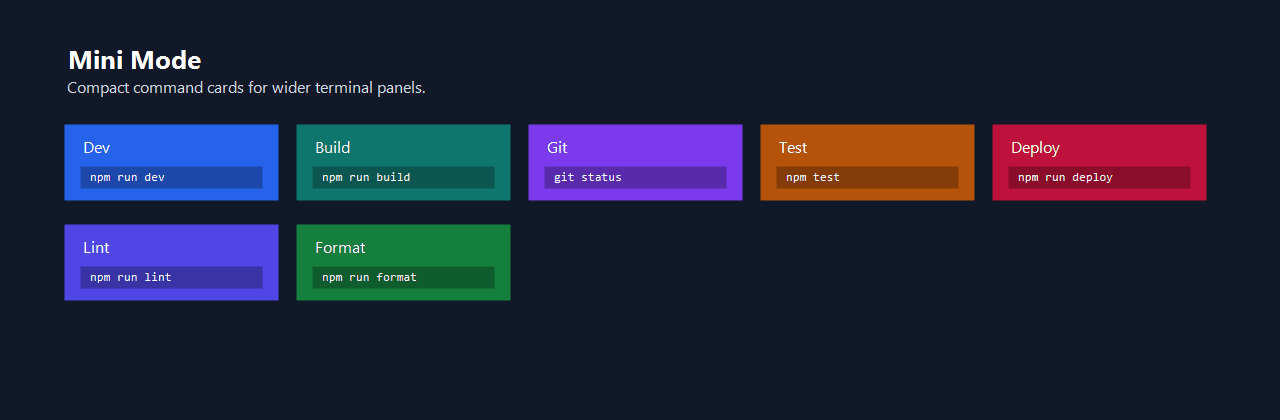Click the Git card title label
The image size is (1280, 420).
[x=557, y=147]
